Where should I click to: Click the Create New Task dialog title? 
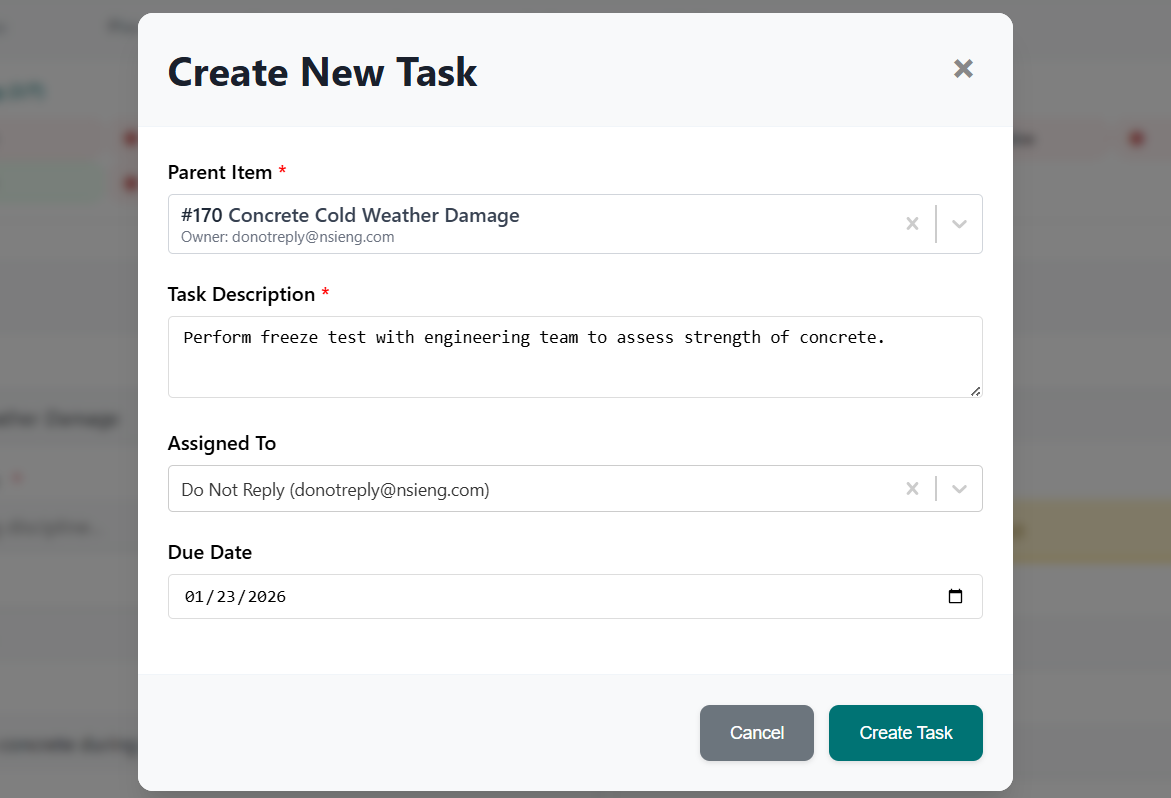tap(322, 71)
